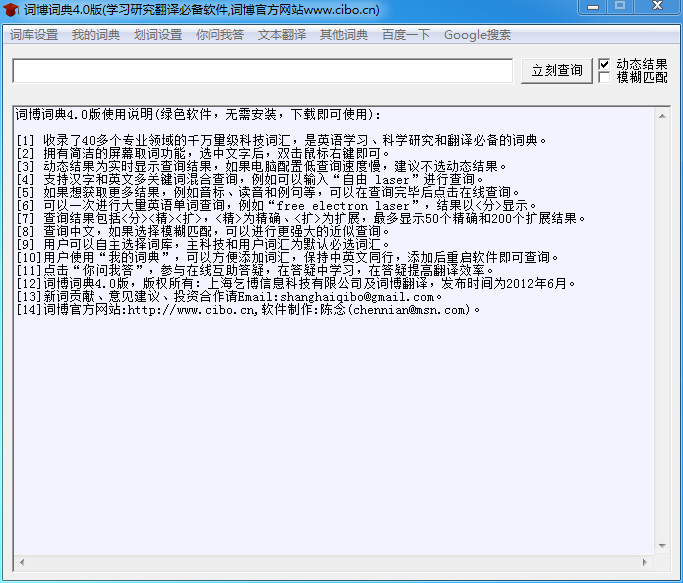Screen dimensions: 683x583
Task: Click line [11] about 在线互助答疑
Action: click(255, 271)
